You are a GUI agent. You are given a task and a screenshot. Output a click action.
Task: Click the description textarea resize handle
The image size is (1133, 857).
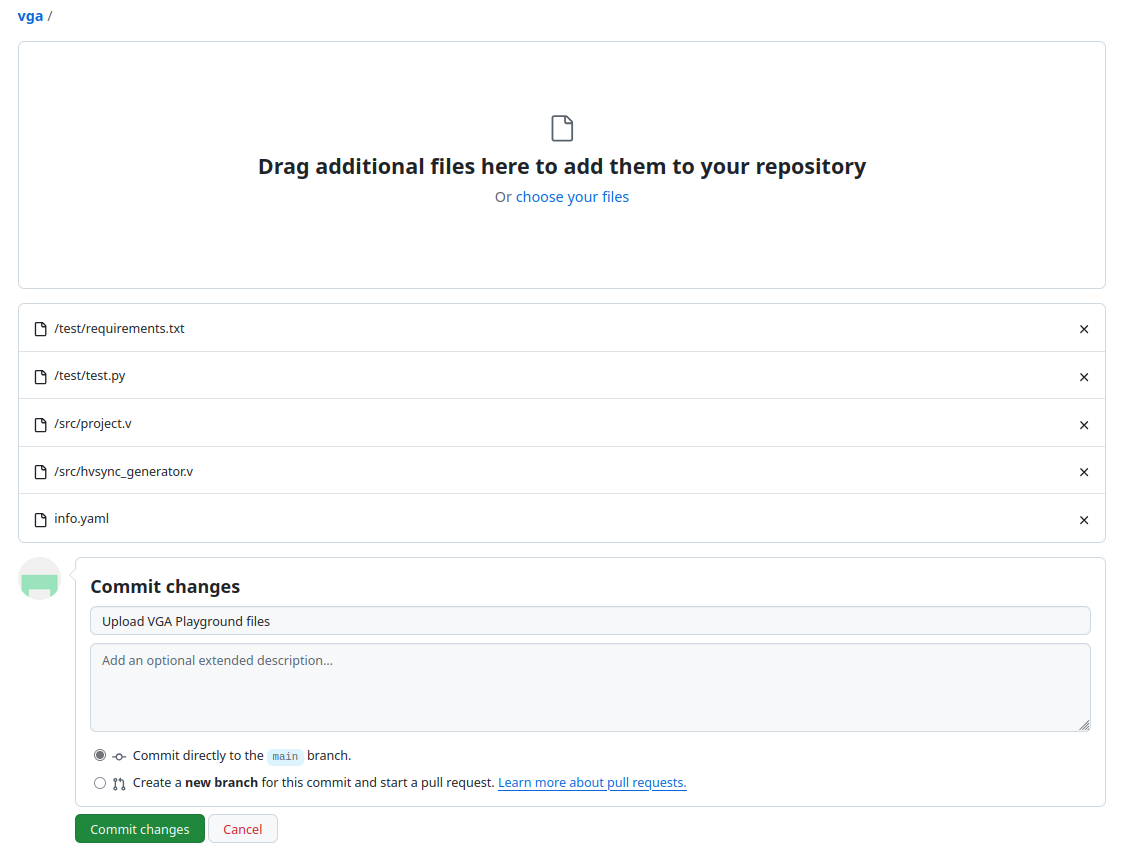[1084, 725]
